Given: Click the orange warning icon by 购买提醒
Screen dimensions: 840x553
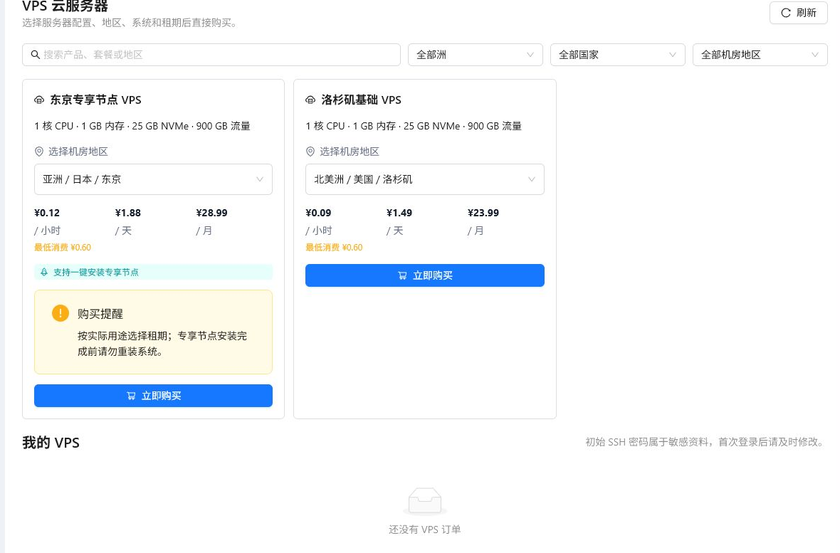Looking at the screenshot, I should coord(60,313).
